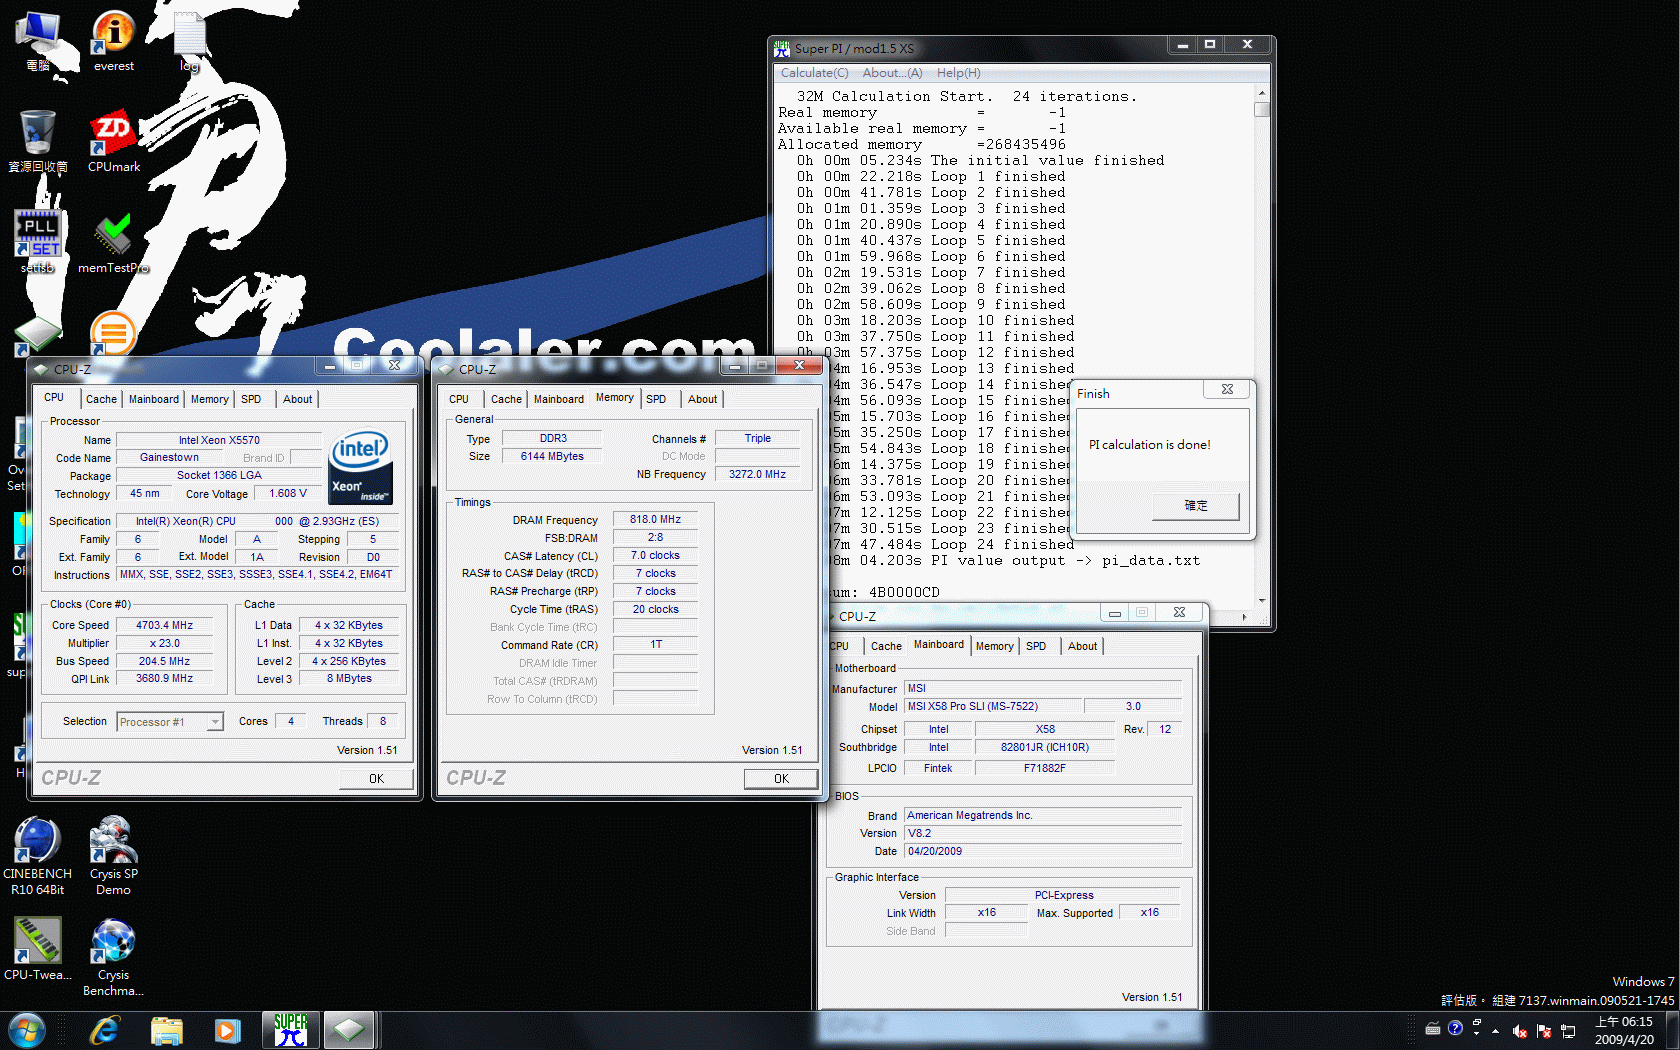Open About tab in left CPU-Z window
Screen dimensions: 1680x1050
[298, 399]
